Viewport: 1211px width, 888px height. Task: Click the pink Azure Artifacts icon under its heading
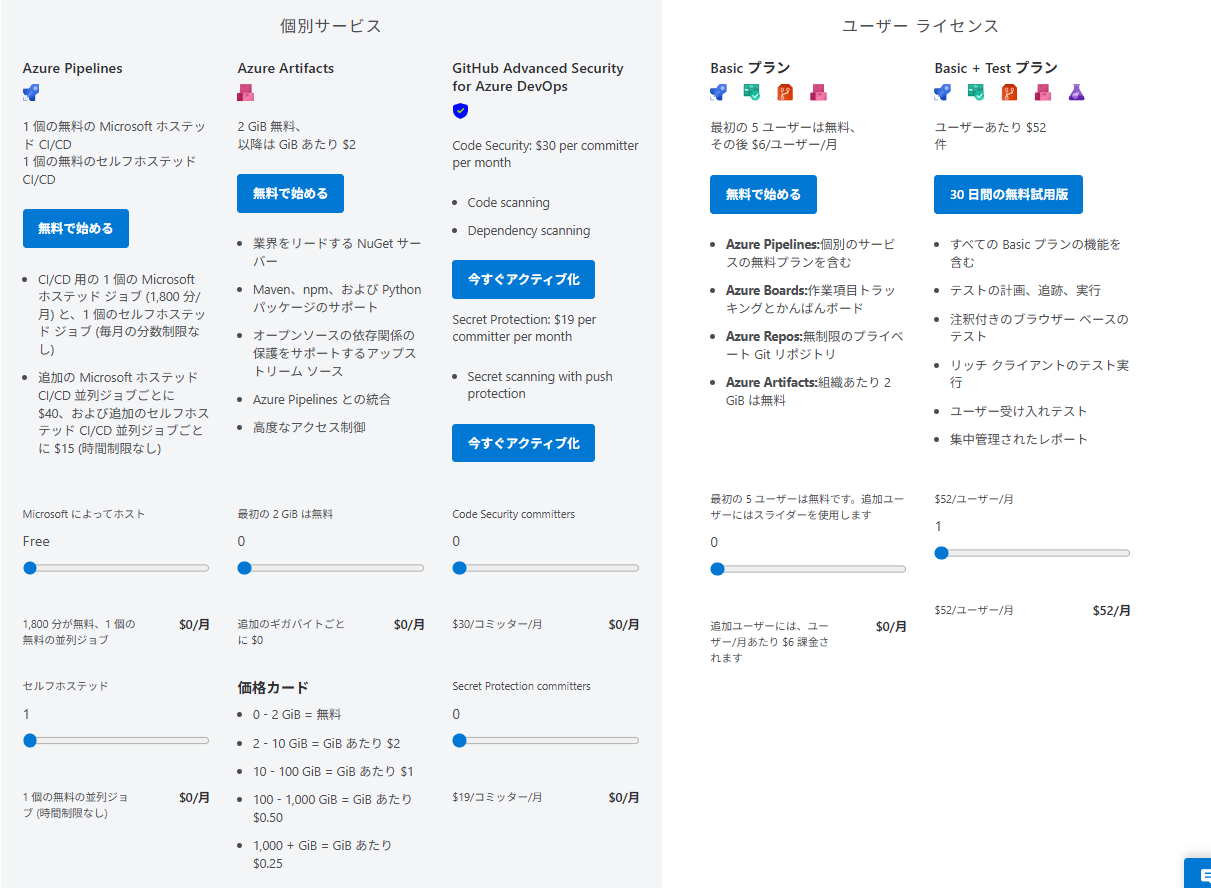coord(245,93)
